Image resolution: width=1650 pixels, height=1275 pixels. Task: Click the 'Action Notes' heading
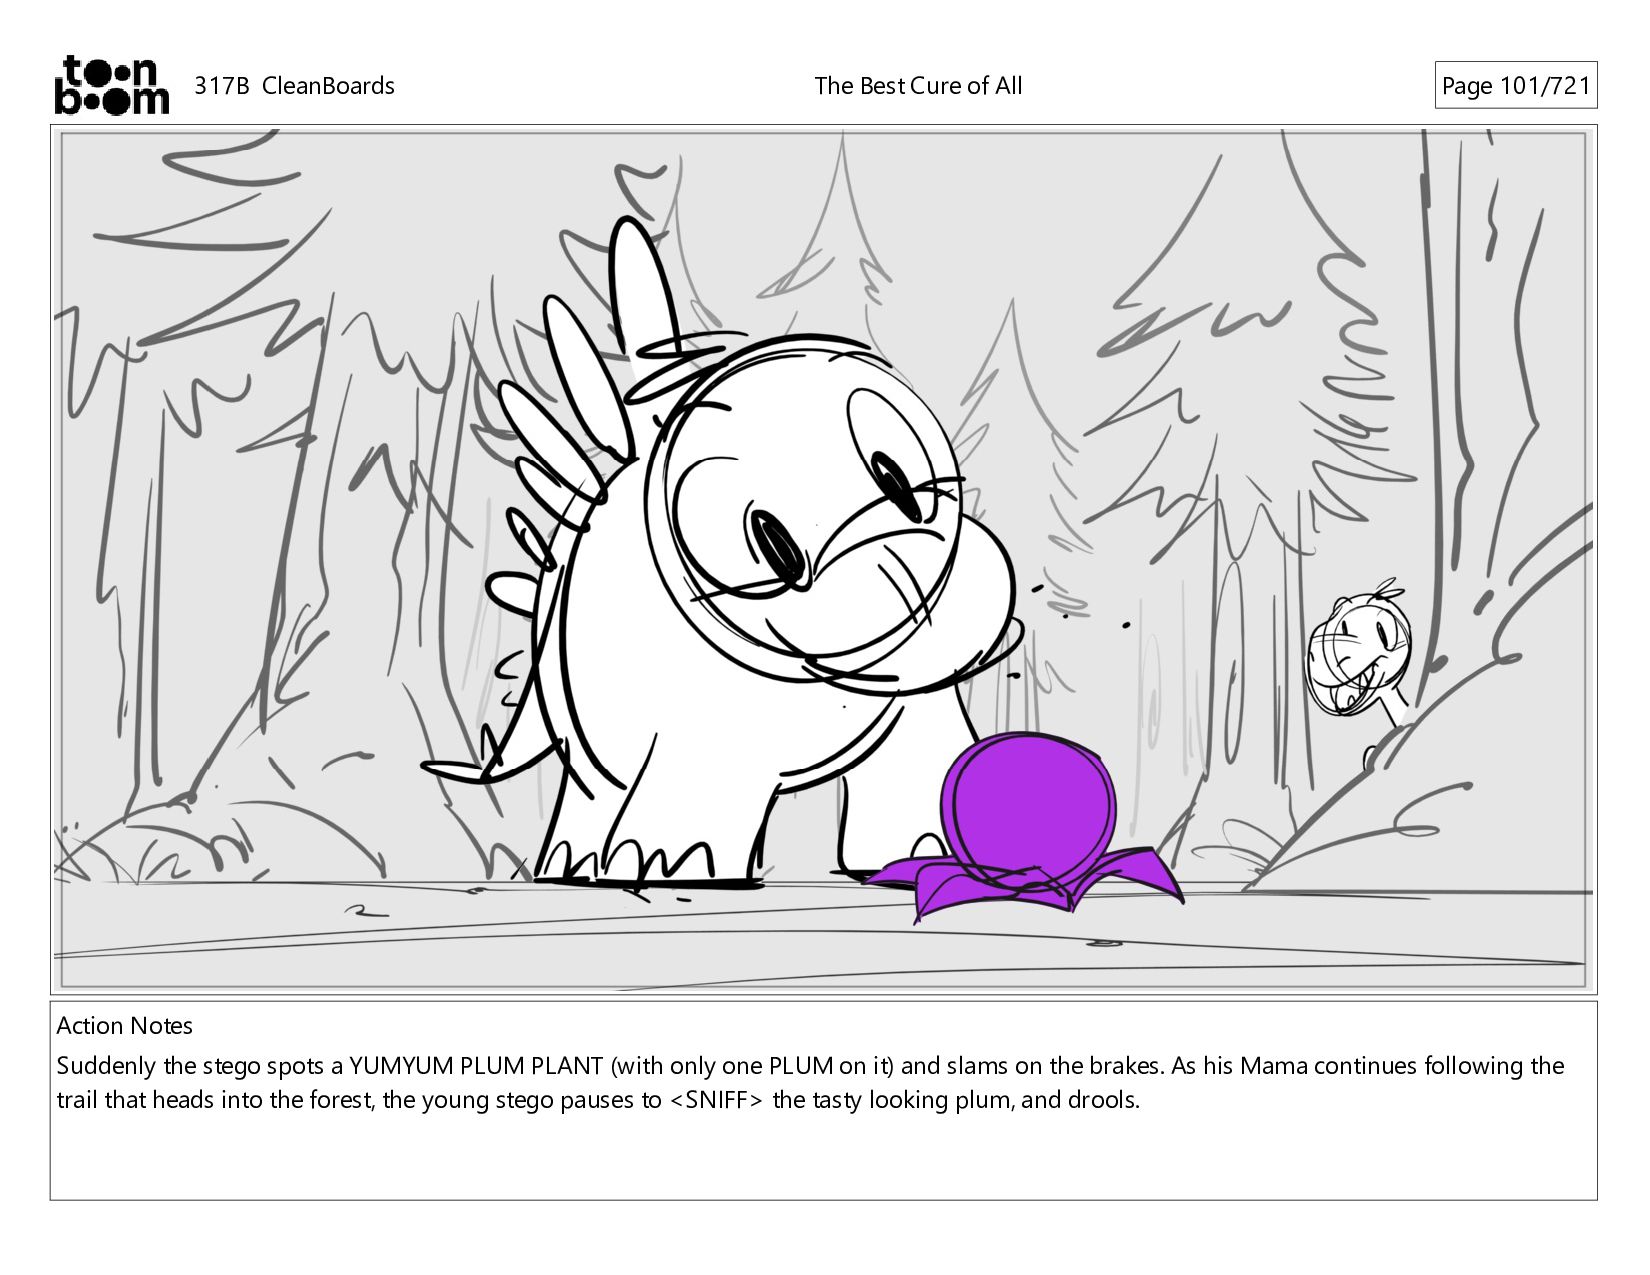(x=125, y=1025)
